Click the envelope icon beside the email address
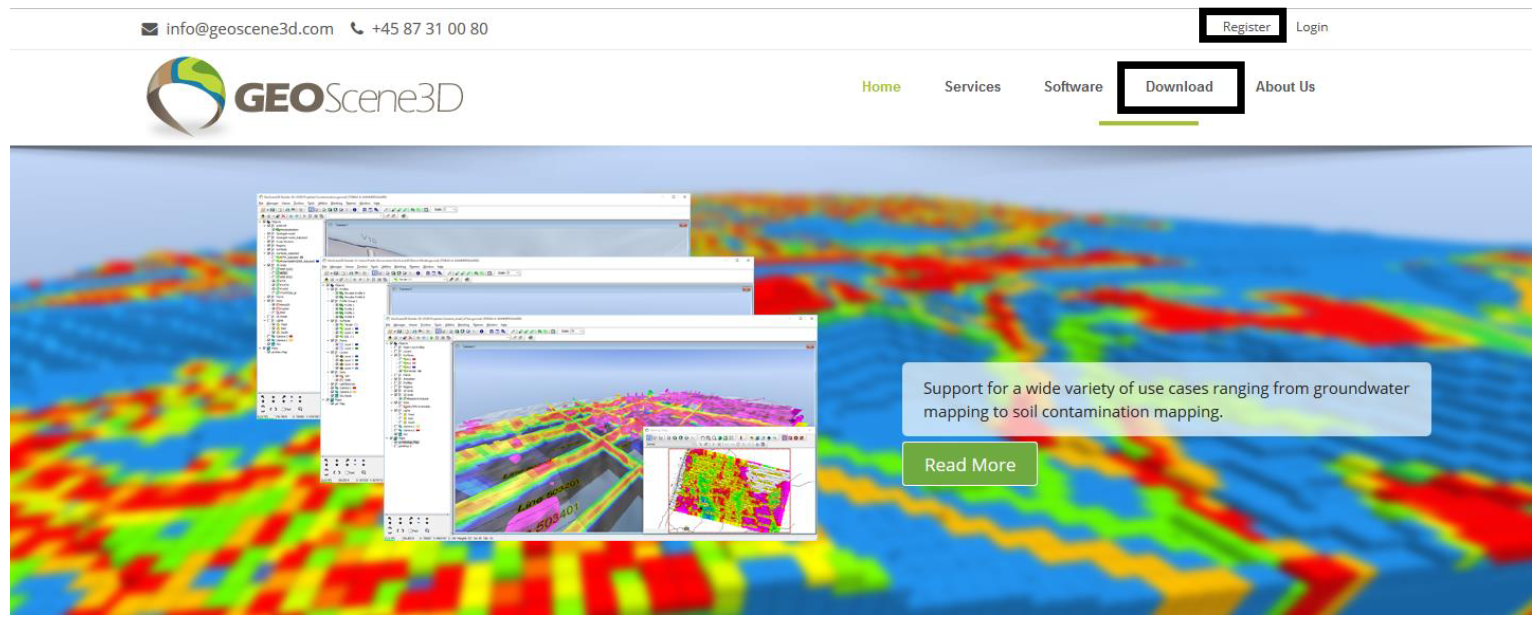The image size is (1535, 617). coord(148,29)
